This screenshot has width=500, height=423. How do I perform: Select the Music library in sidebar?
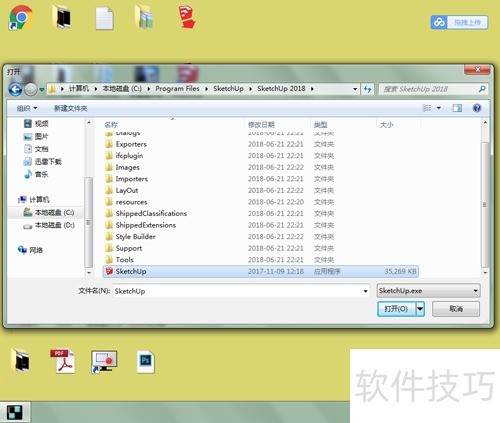click(x=37, y=174)
